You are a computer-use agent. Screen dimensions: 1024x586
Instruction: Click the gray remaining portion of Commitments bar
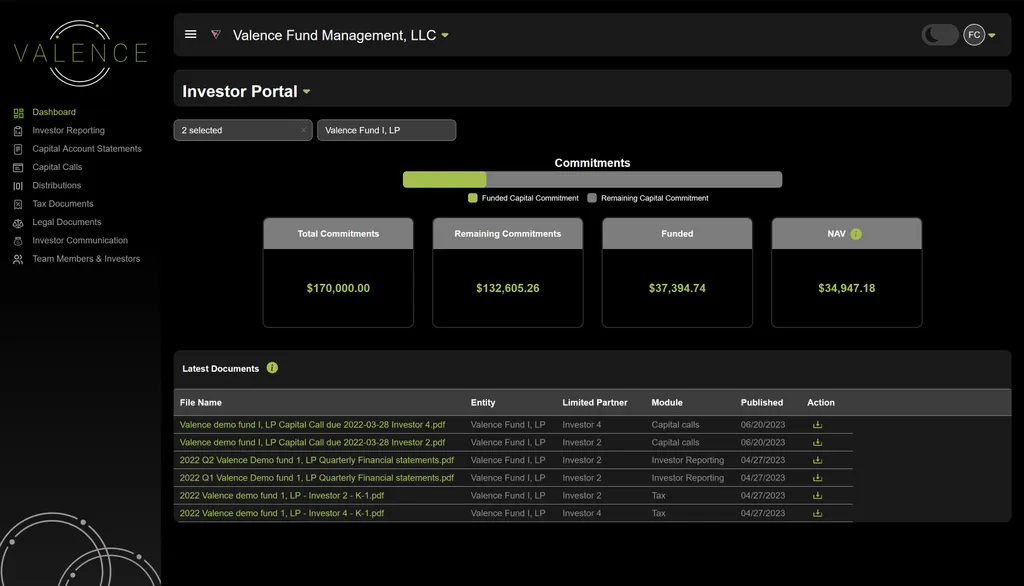[x=634, y=180]
